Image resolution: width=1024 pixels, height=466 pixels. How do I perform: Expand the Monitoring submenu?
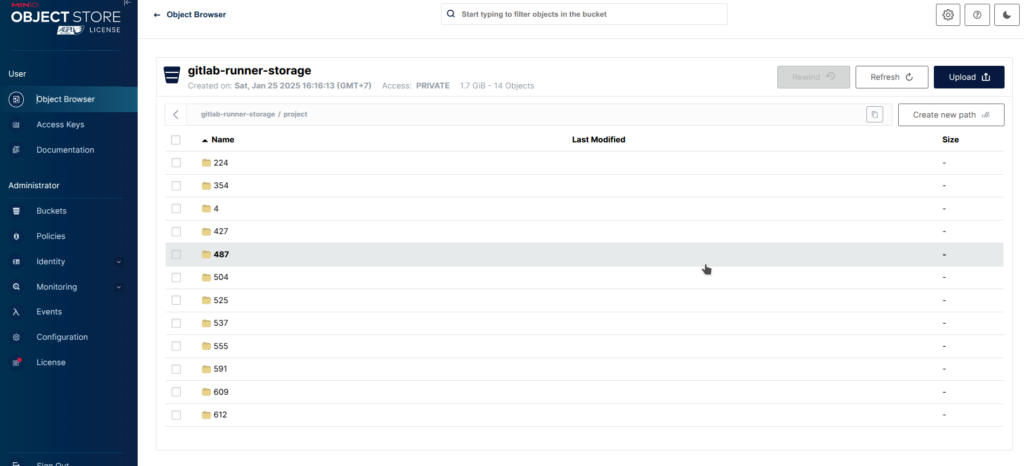tap(119, 287)
